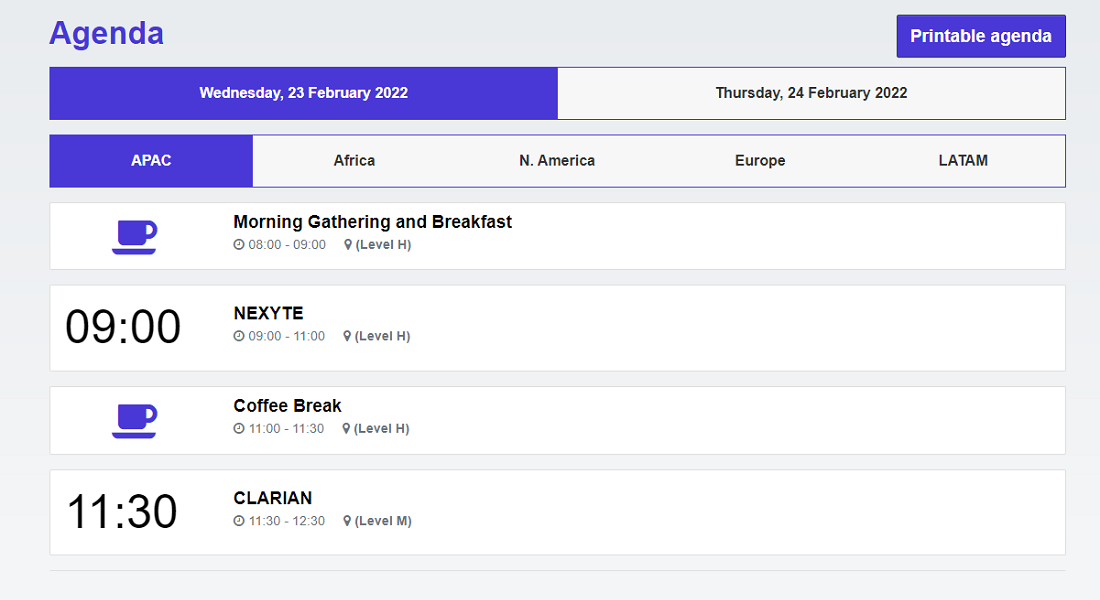Show the N. America region agenda

pos(557,161)
